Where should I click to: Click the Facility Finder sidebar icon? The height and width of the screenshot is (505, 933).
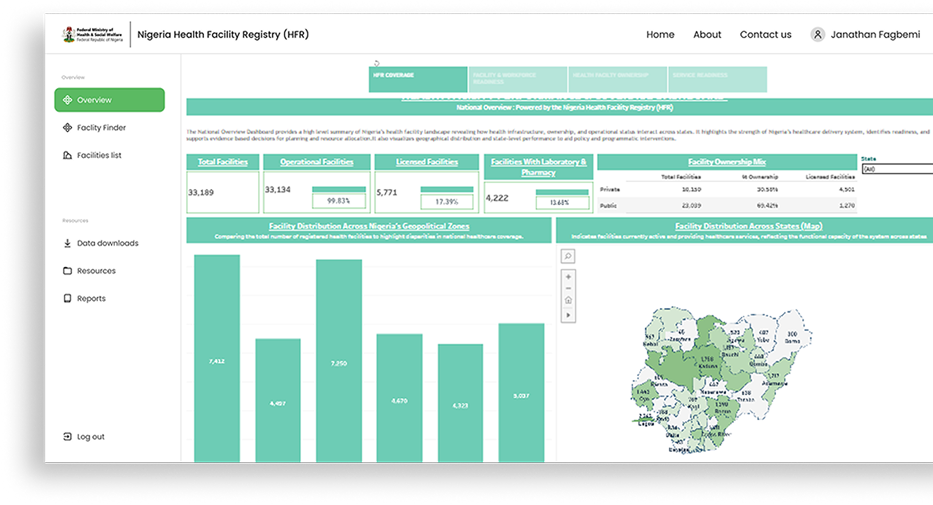coord(67,127)
